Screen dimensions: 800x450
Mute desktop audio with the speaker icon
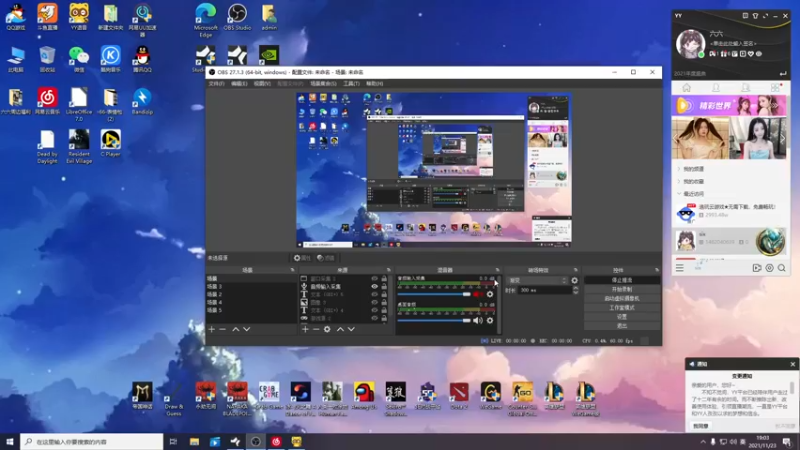point(478,320)
